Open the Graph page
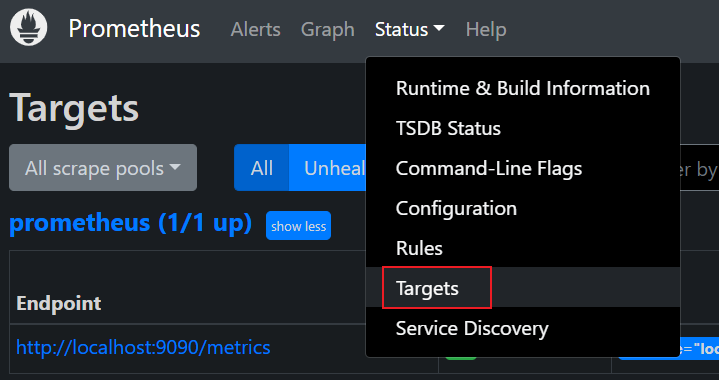This screenshot has height=380, width=719. (327, 29)
